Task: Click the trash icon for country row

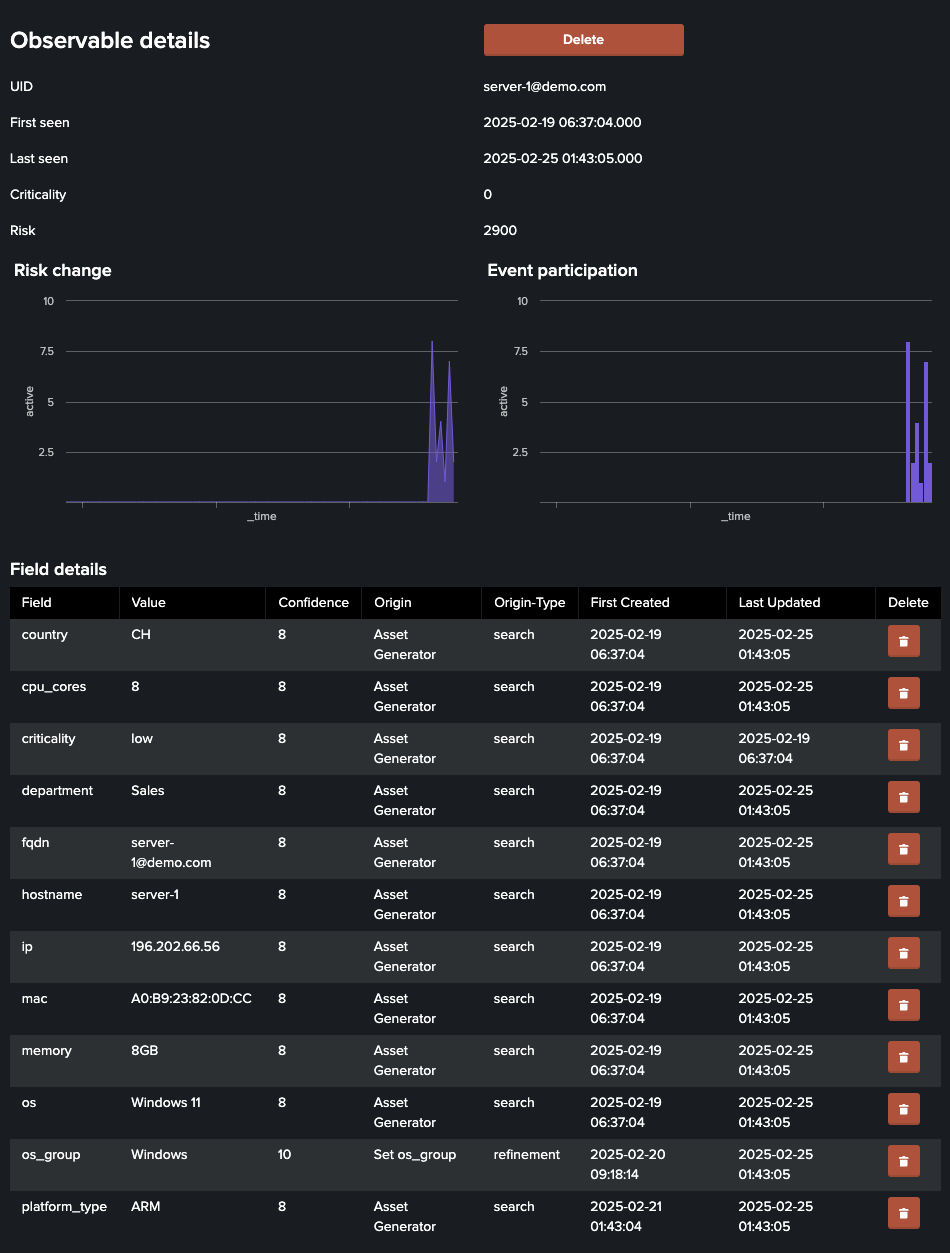Action: click(x=903, y=641)
